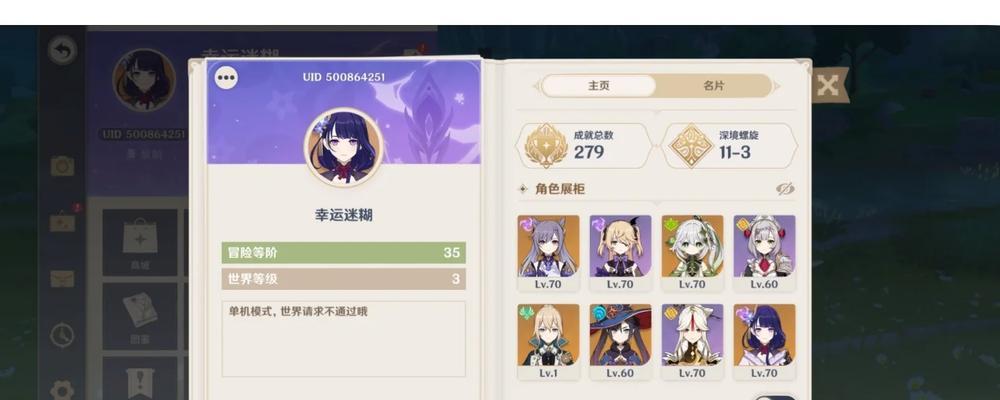Open the settings gear icon

pos(62,390)
